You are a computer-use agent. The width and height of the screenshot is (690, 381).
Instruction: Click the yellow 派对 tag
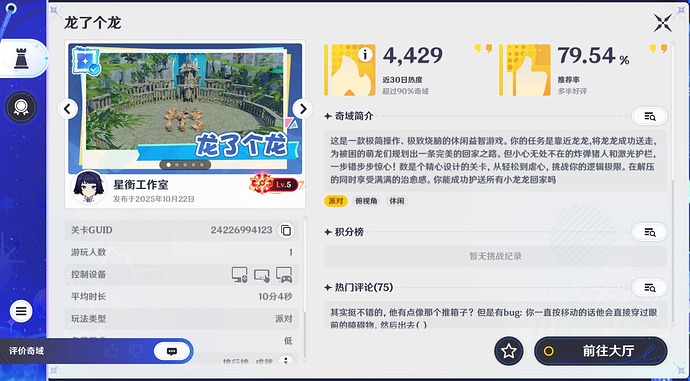336,201
